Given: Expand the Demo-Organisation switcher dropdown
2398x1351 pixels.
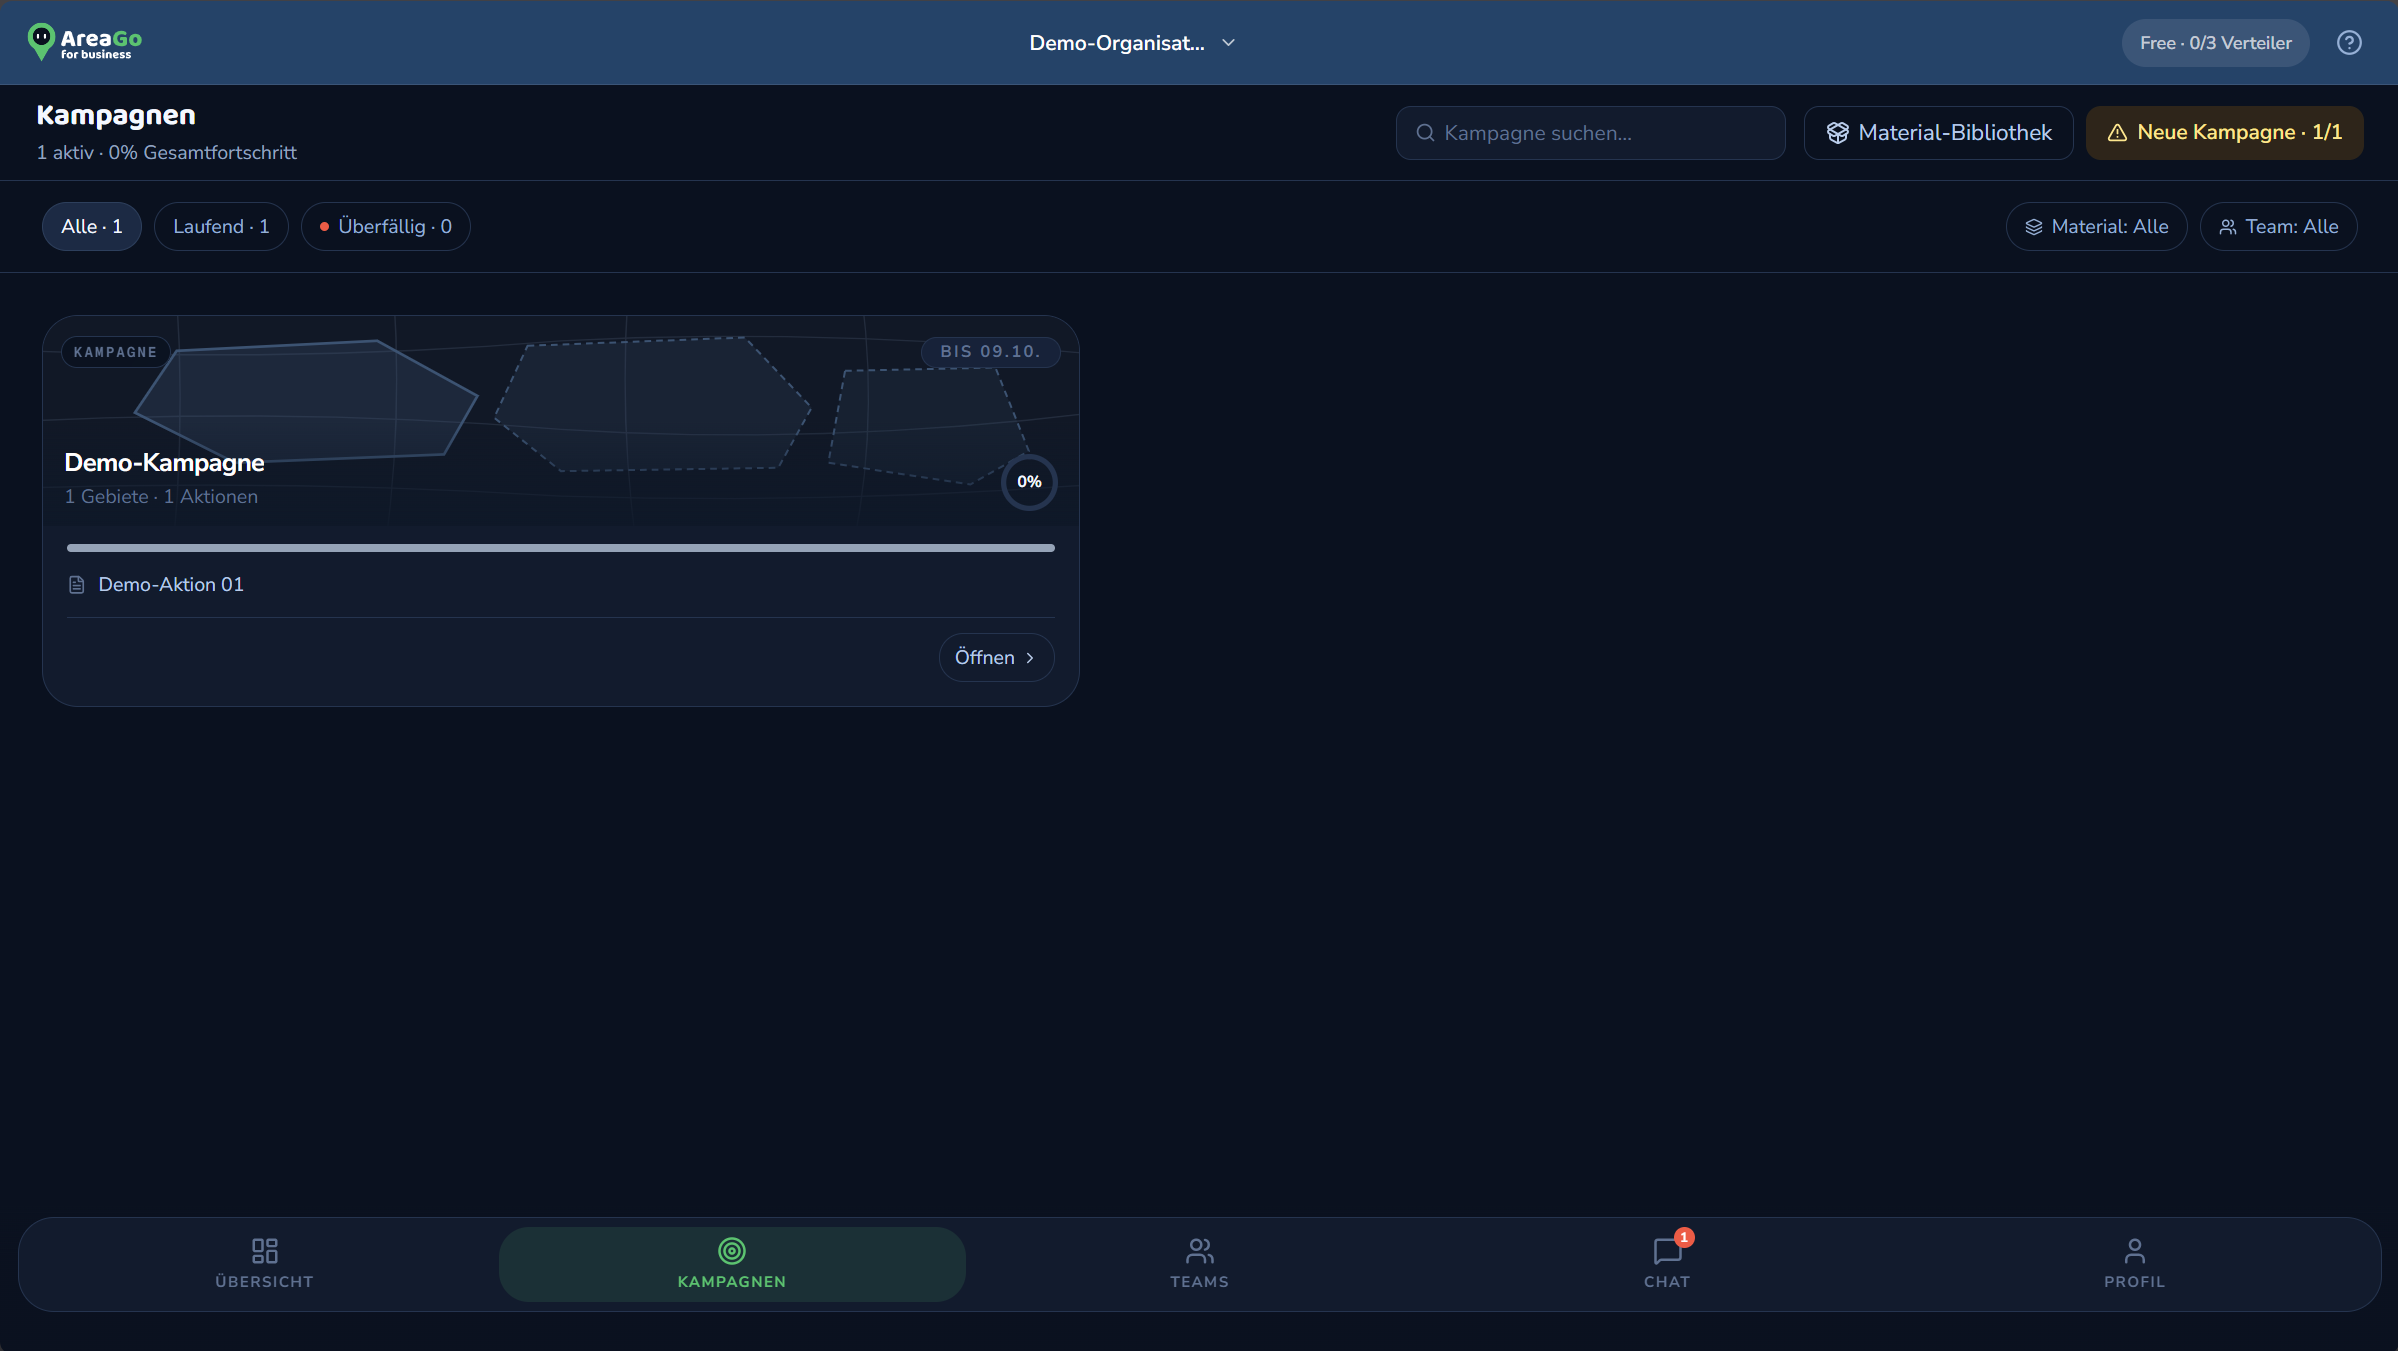Looking at the screenshot, I should (1133, 43).
